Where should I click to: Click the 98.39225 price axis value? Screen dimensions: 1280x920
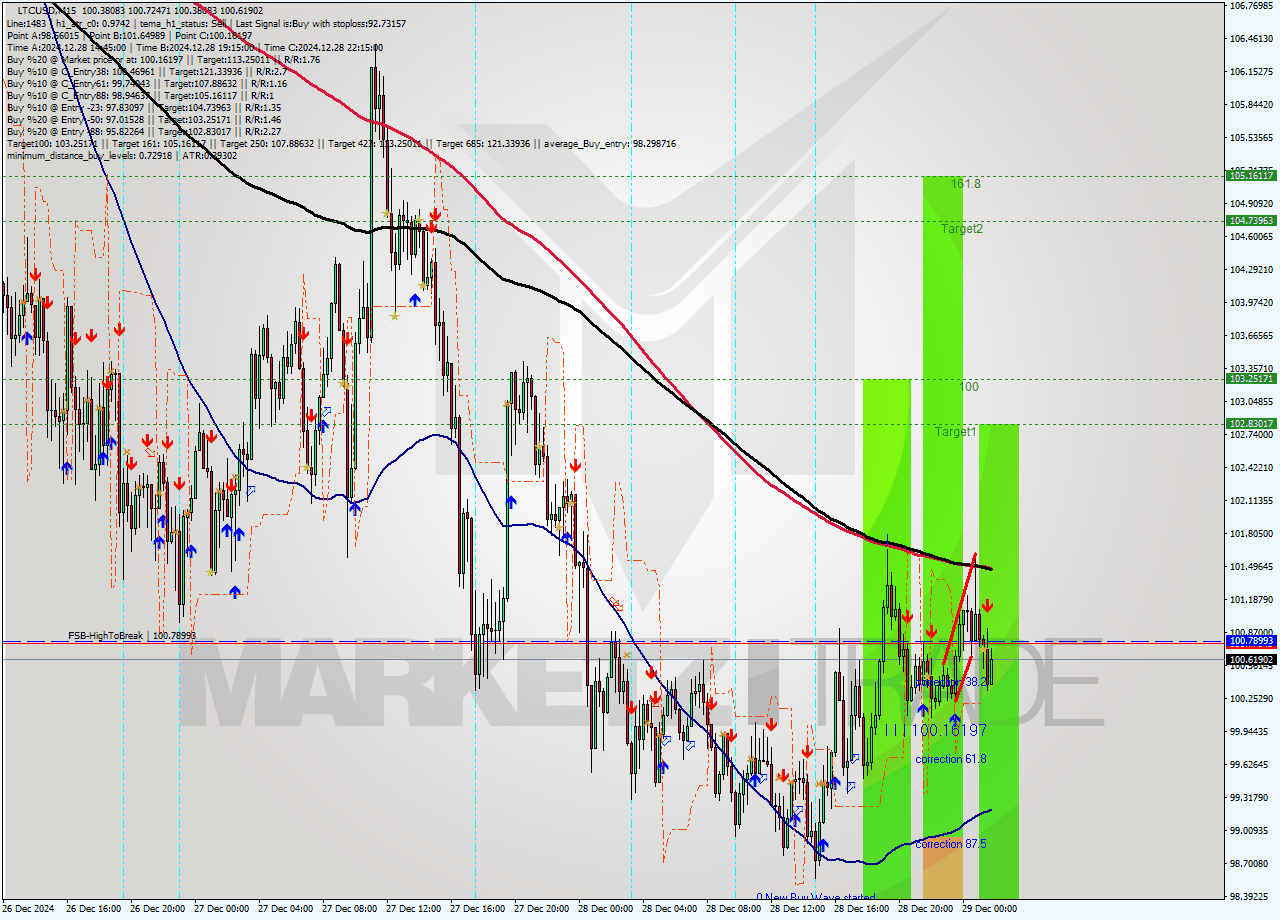coord(1251,897)
